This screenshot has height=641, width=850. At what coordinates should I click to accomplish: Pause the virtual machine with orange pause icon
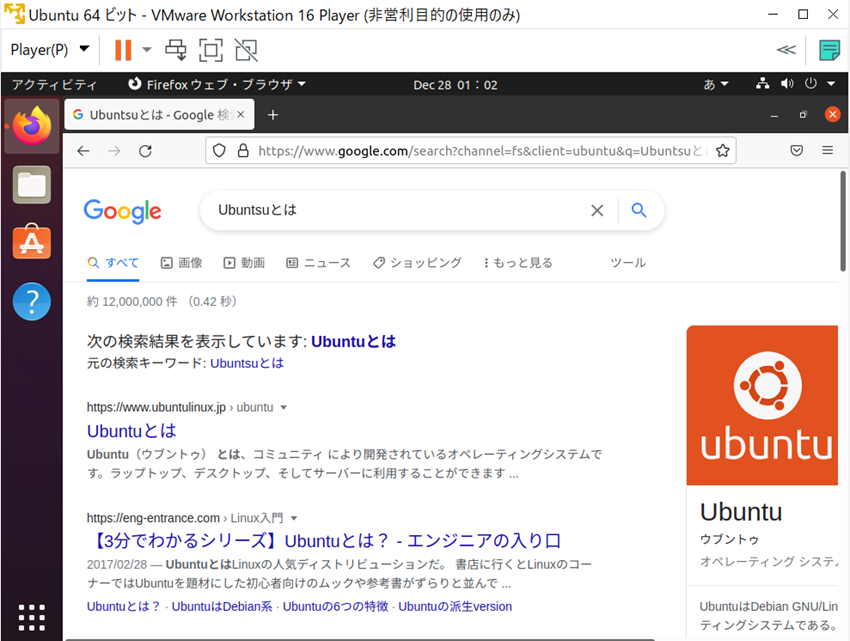pyautogui.click(x=123, y=50)
